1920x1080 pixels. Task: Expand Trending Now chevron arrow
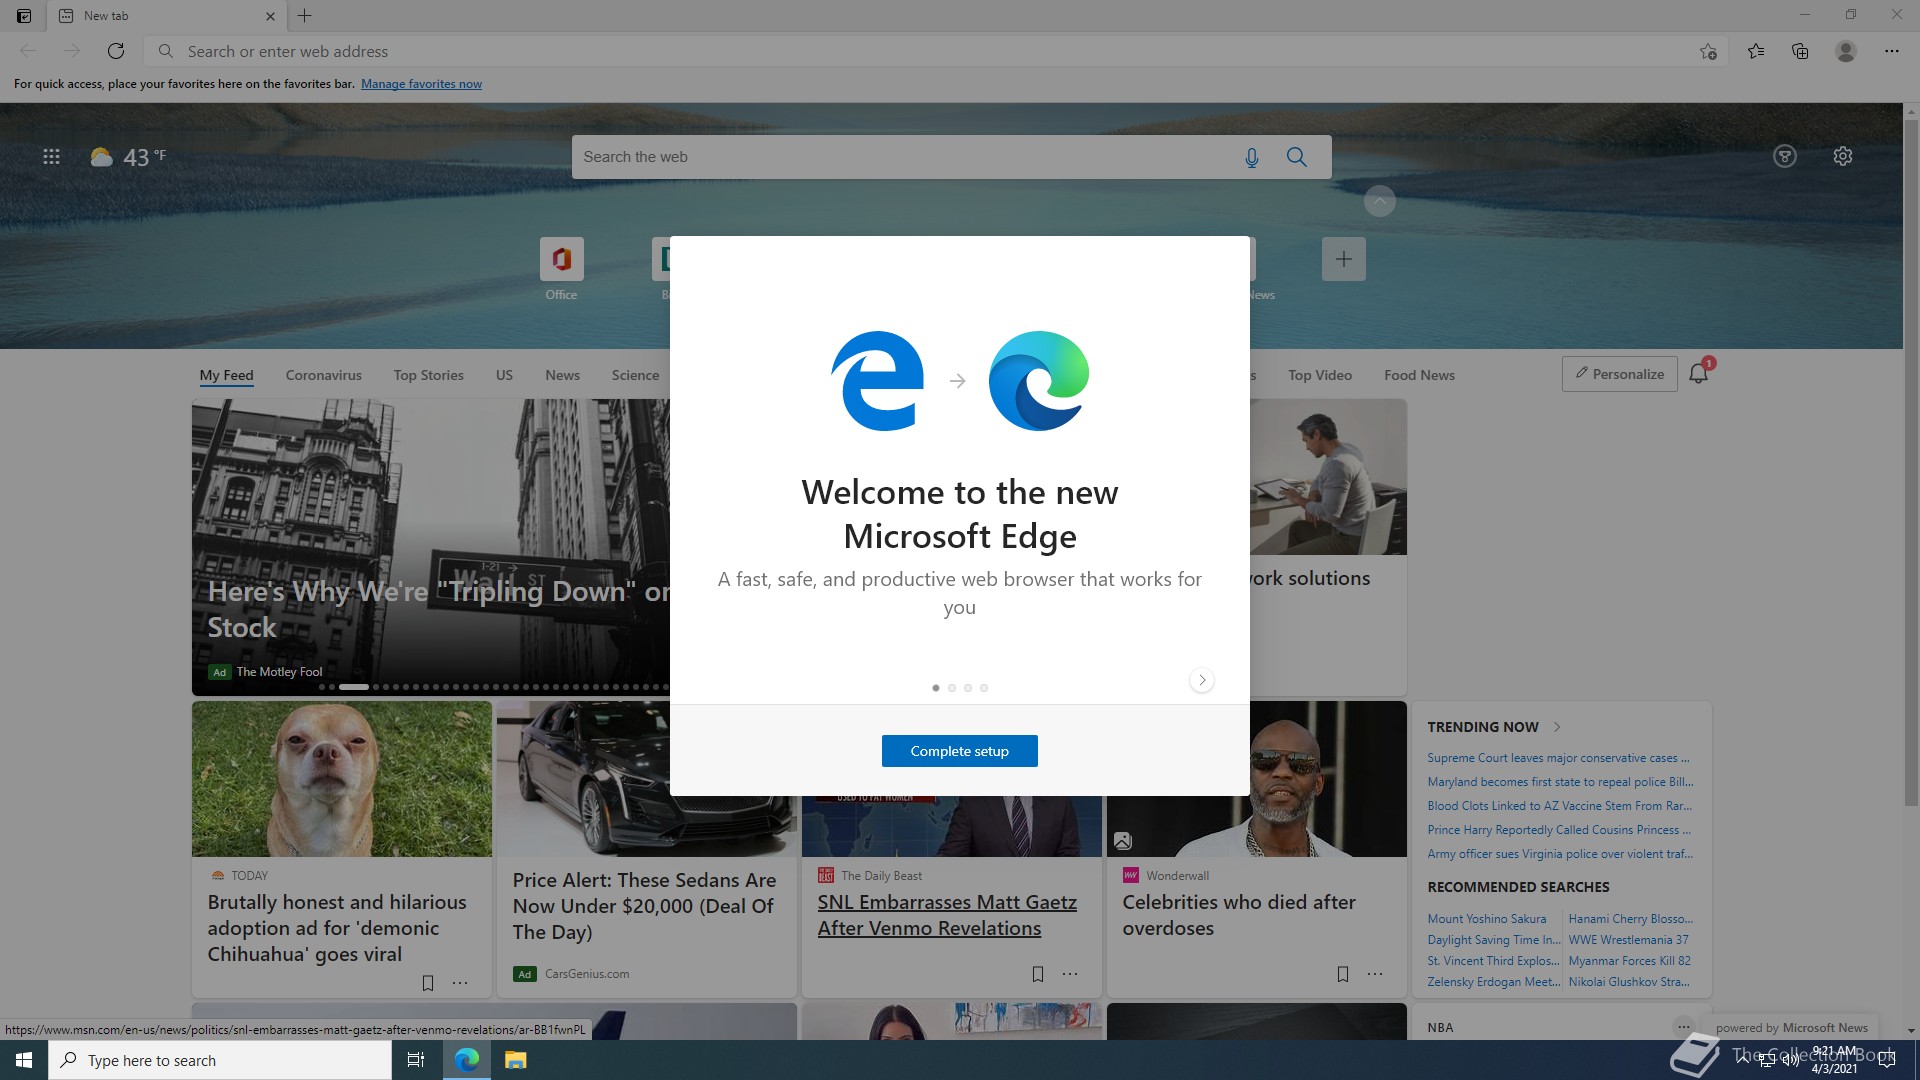tap(1557, 727)
